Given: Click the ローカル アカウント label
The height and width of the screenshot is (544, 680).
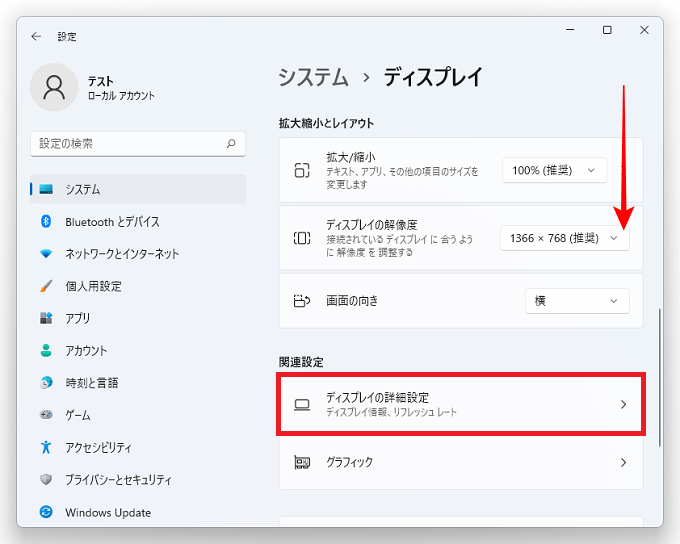Looking at the screenshot, I should tap(121, 95).
